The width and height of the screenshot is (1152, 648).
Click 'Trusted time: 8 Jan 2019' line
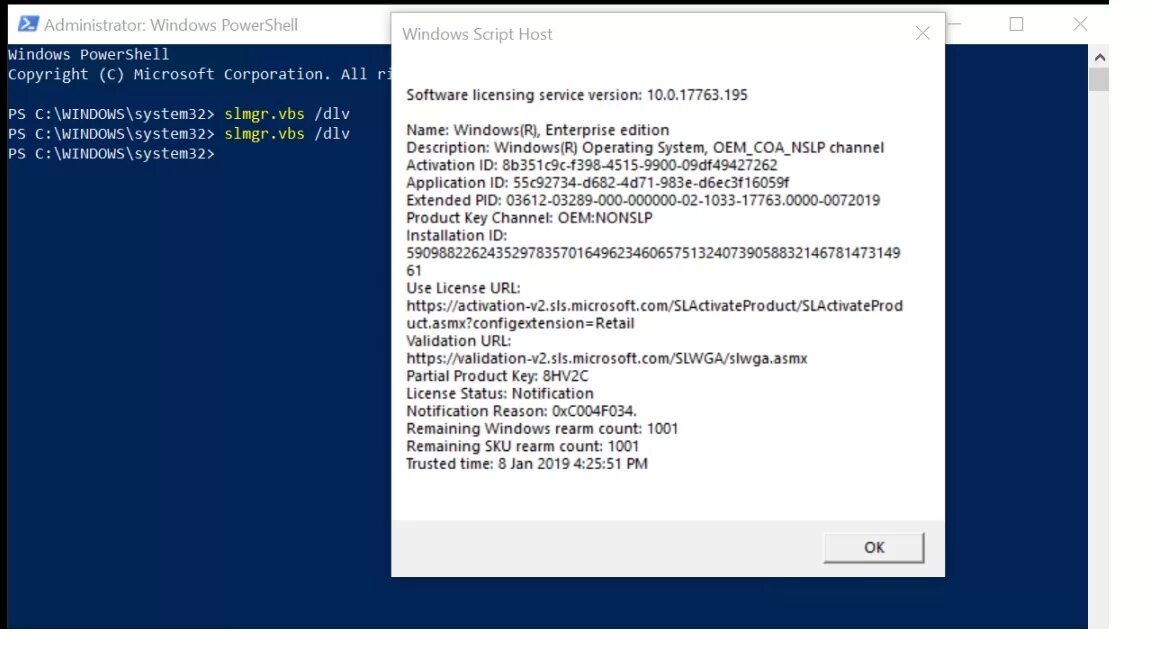coord(527,464)
